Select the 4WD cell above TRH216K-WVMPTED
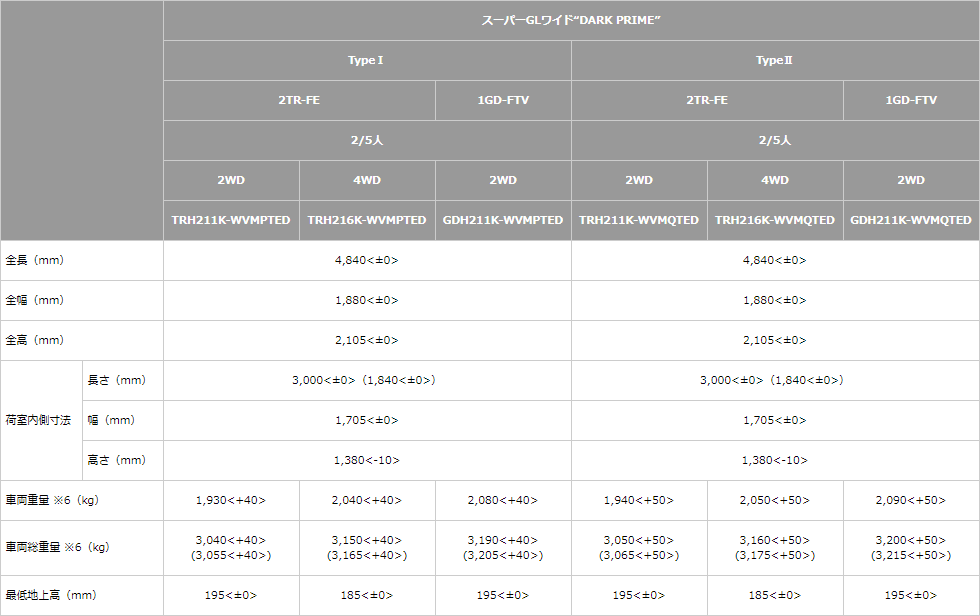 click(x=367, y=180)
